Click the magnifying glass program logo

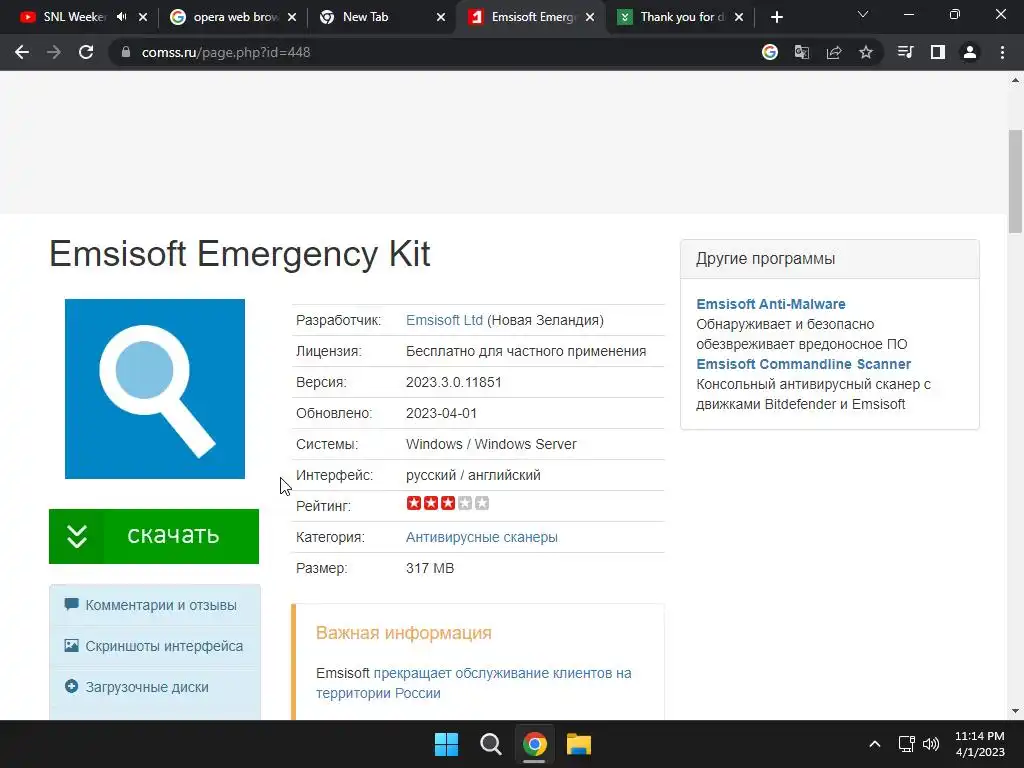tap(155, 389)
